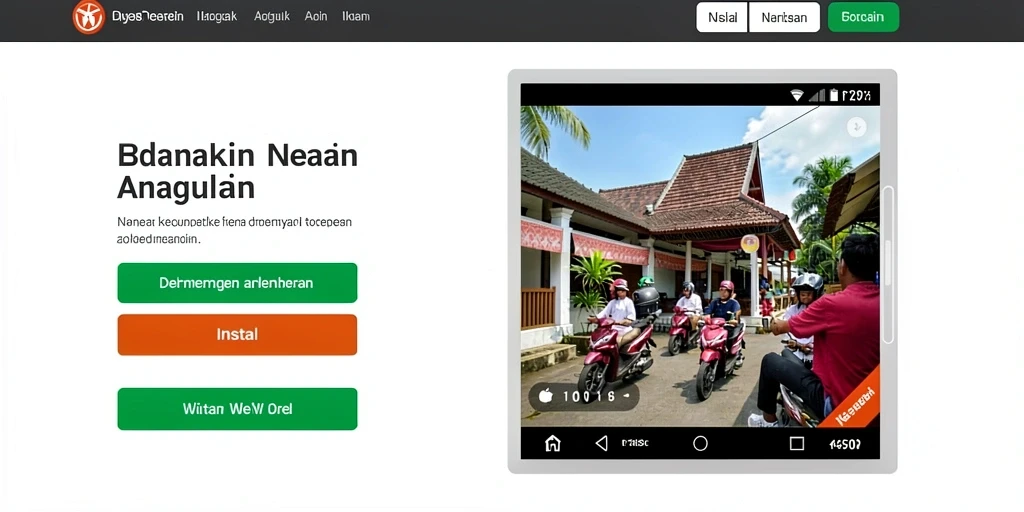This screenshot has width=1024, height=512.
Task: Click the battery icon in phone status bar
Action: pos(834,95)
